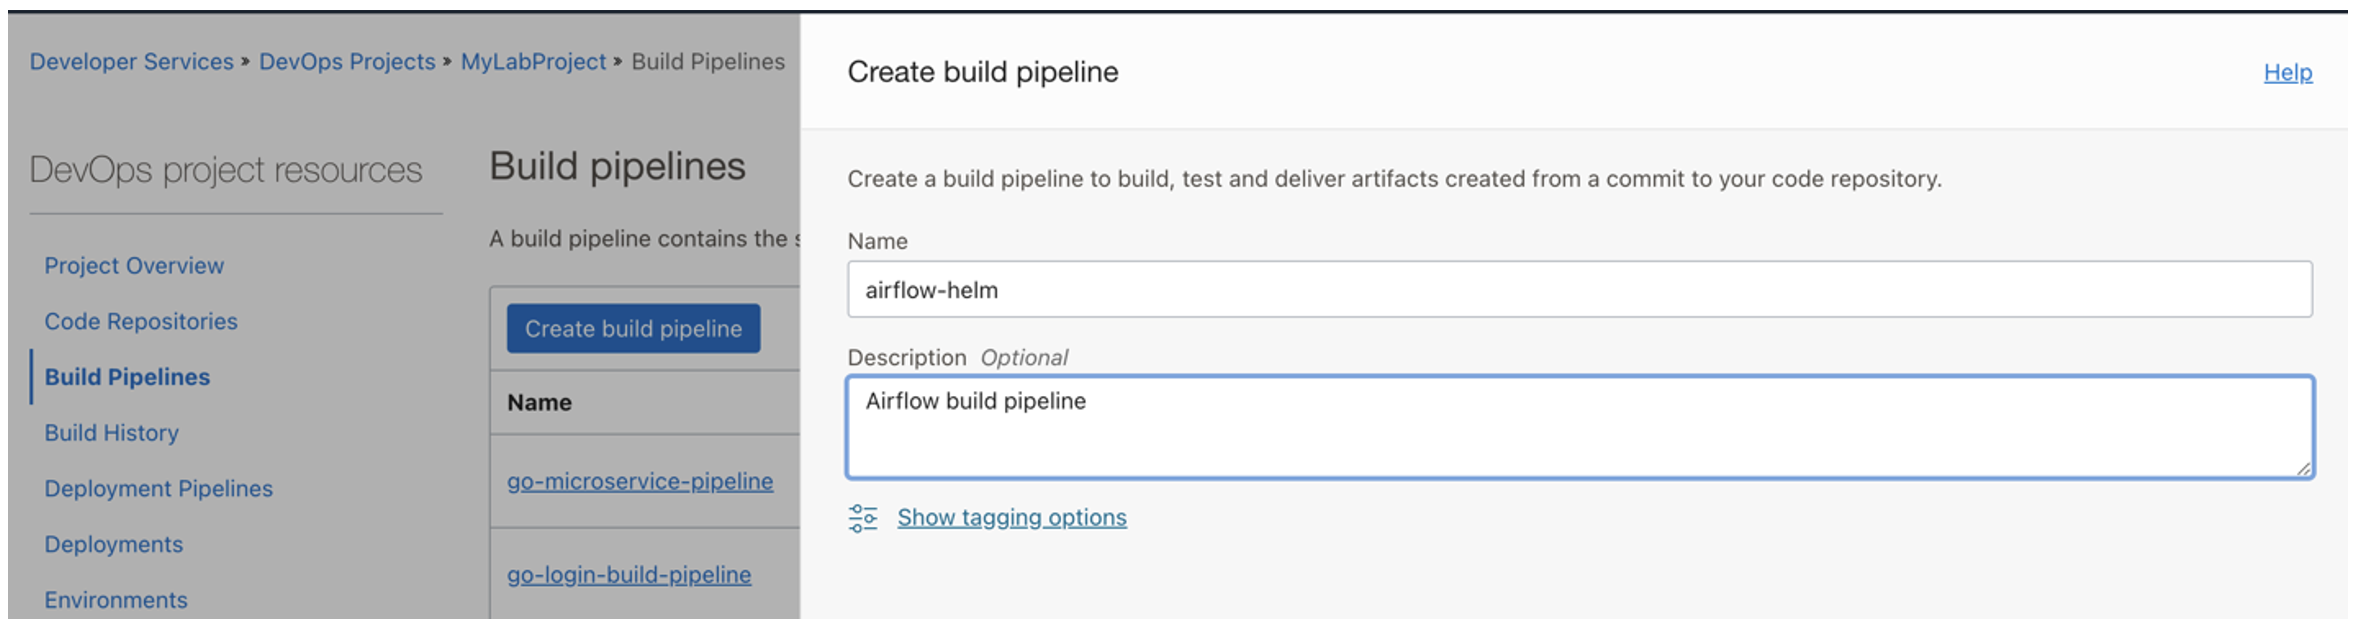Image resolution: width=2364 pixels, height=630 pixels.
Task: Click the Name column header
Action: tap(539, 403)
